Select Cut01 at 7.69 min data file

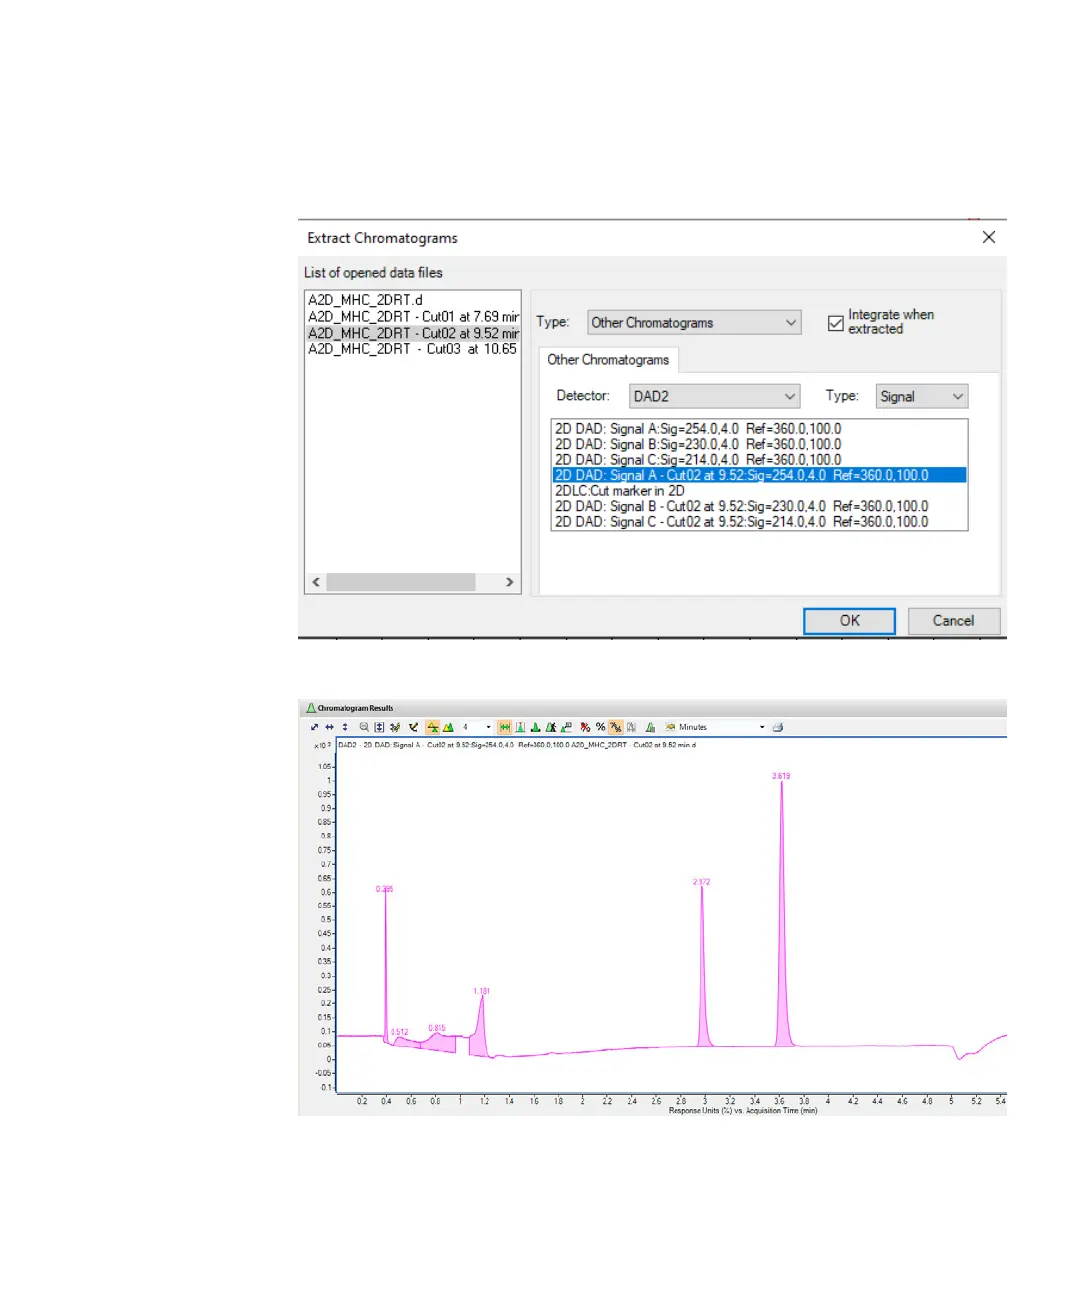413,316
